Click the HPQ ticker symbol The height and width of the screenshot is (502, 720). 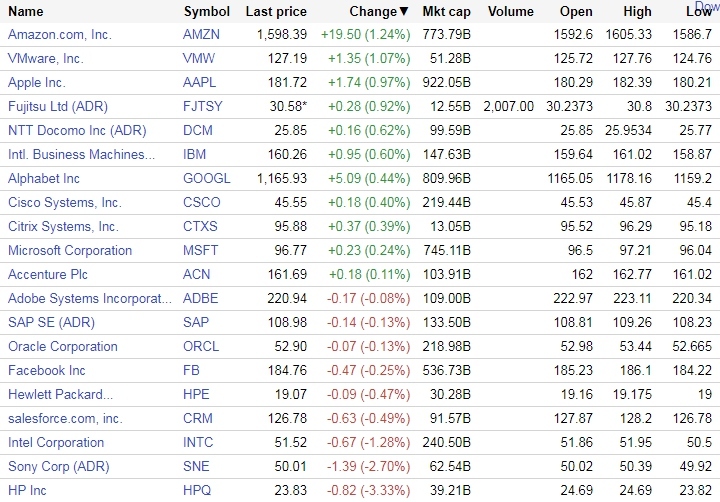[x=199, y=491]
